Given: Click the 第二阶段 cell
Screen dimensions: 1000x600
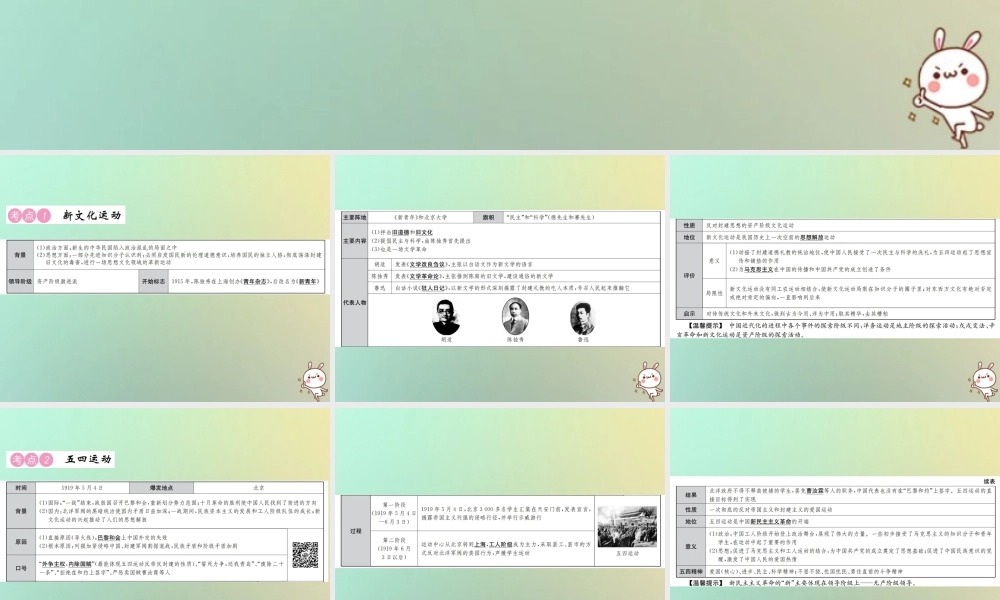Looking at the screenshot, I should 394,548.
